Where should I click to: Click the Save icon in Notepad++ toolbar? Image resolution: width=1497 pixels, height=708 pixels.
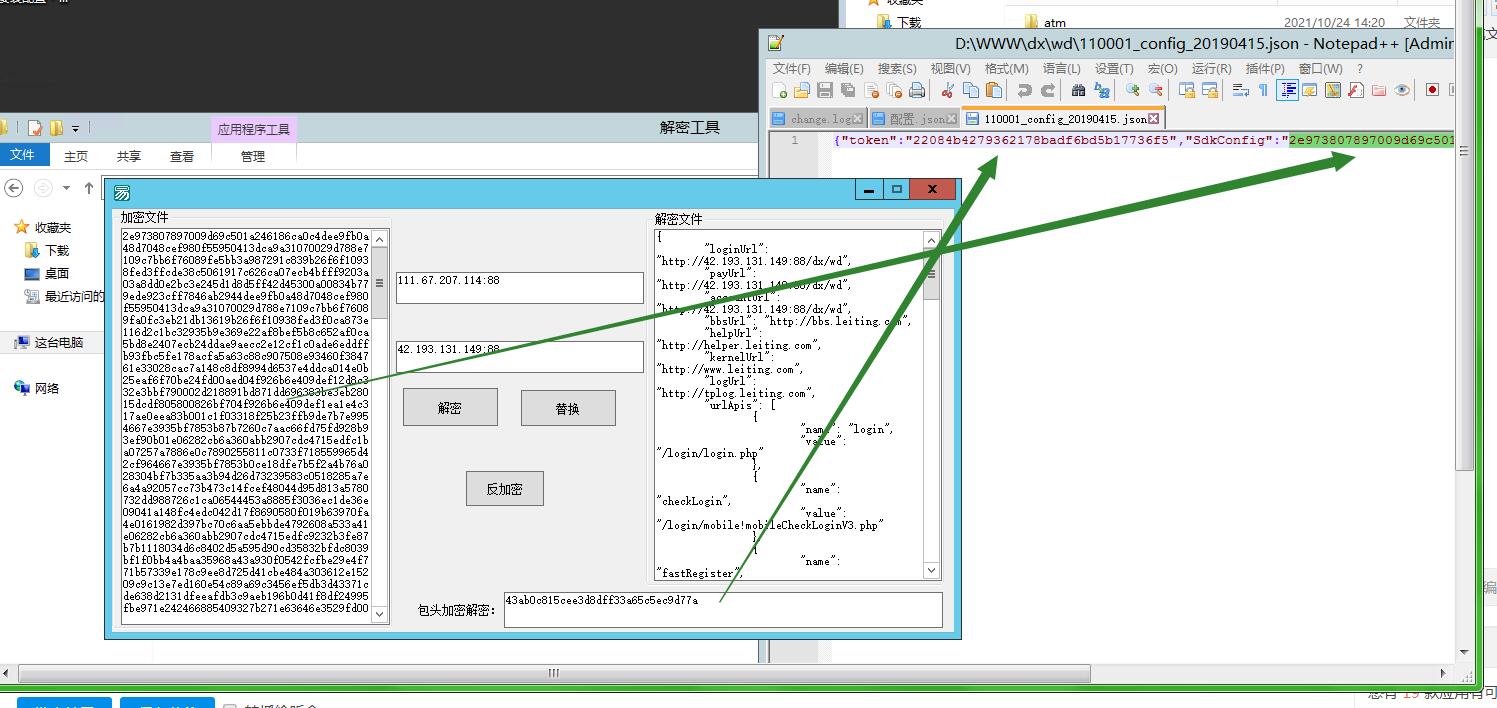click(825, 90)
